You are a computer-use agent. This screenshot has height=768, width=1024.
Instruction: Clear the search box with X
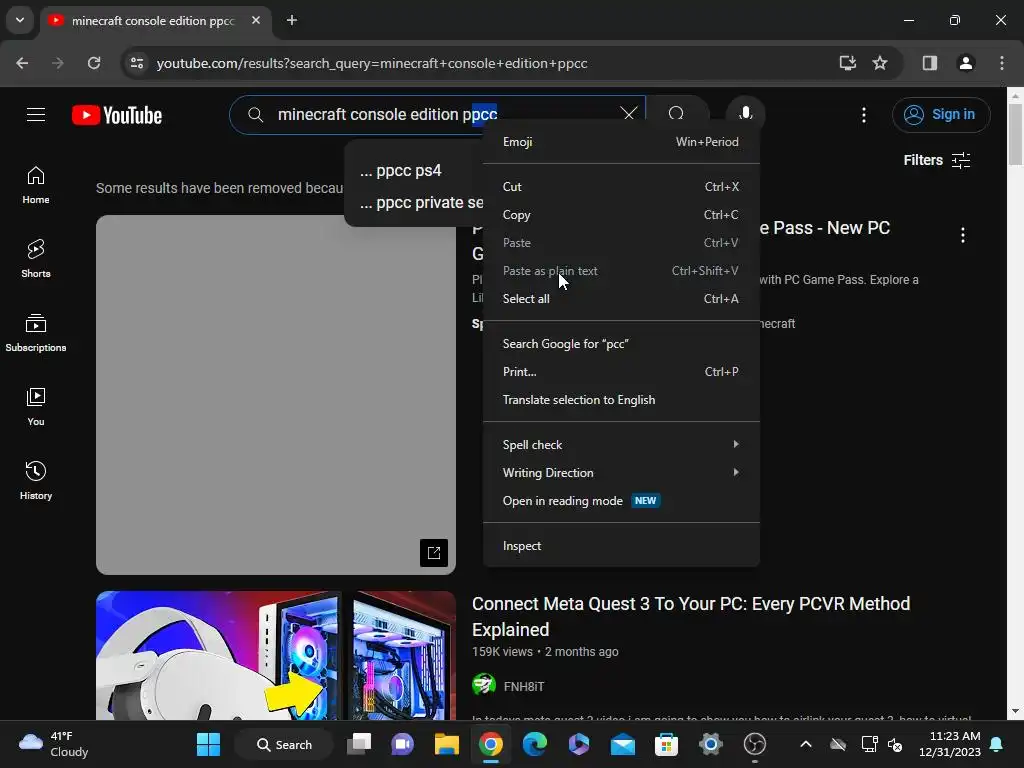point(629,114)
